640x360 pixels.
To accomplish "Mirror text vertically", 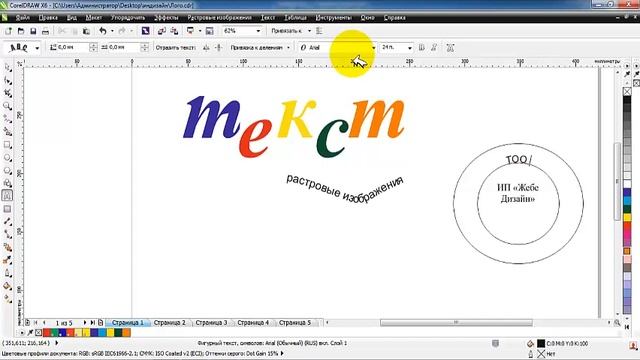I will [218, 48].
